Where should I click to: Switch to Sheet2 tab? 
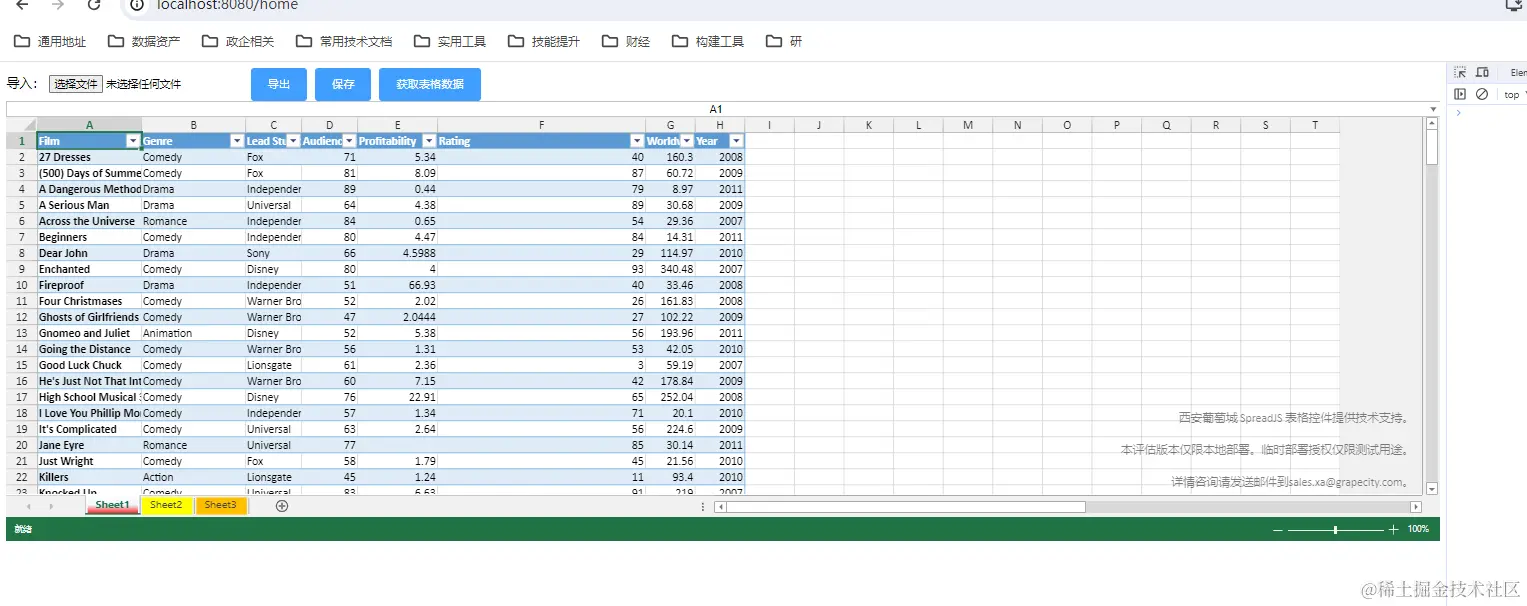(166, 506)
